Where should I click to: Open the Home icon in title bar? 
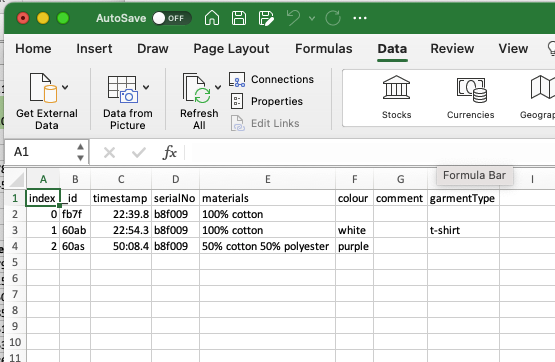pyautogui.click(x=212, y=18)
